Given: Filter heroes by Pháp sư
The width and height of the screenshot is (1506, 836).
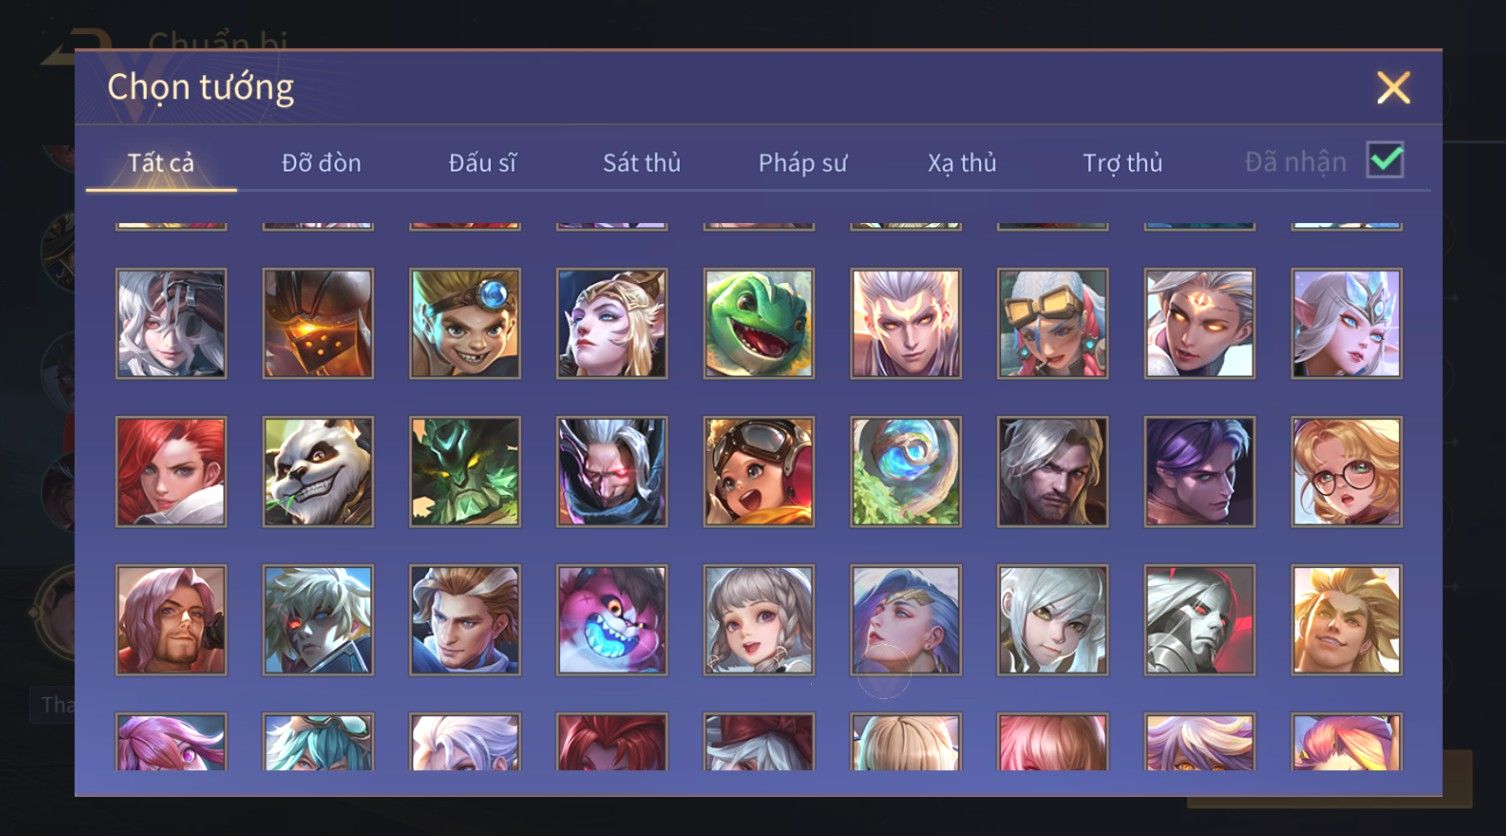Looking at the screenshot, I should [x=802, y=162].
